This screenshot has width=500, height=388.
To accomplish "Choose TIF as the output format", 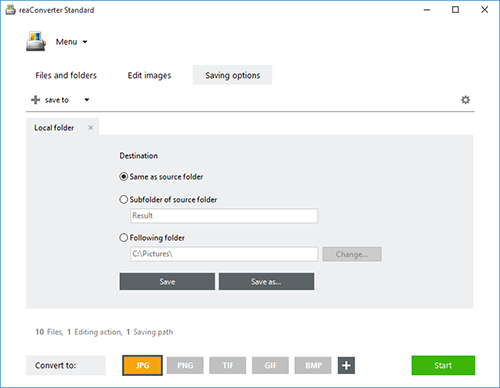I will pos(228,366).
